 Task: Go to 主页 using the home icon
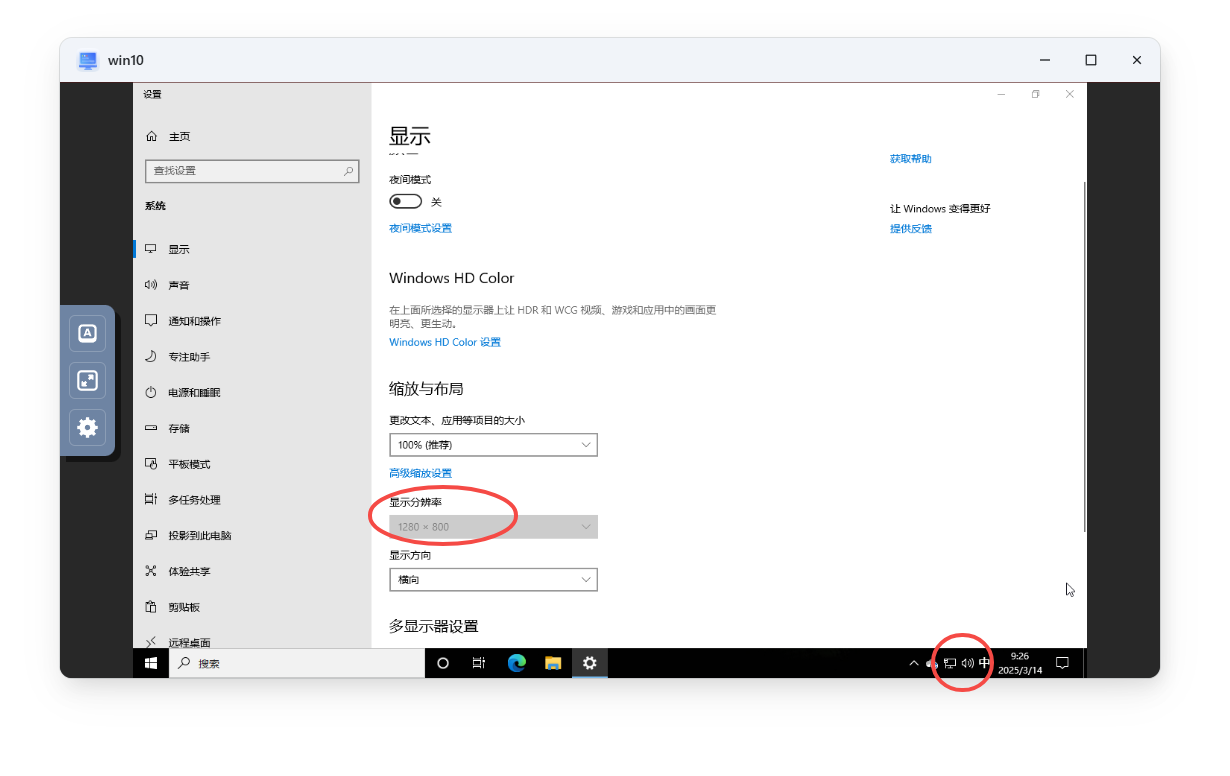click(x=151, y=136)
